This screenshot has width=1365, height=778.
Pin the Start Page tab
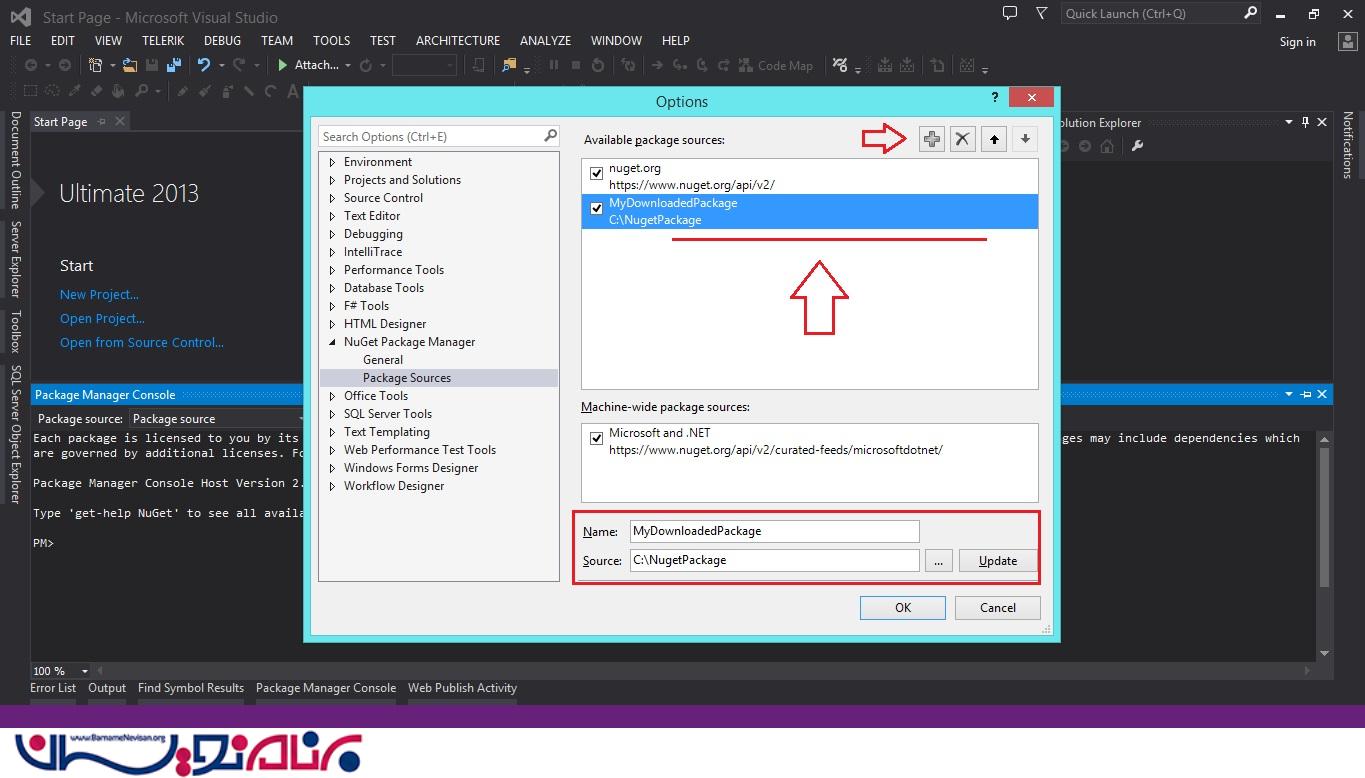click(x=102, y=121)
